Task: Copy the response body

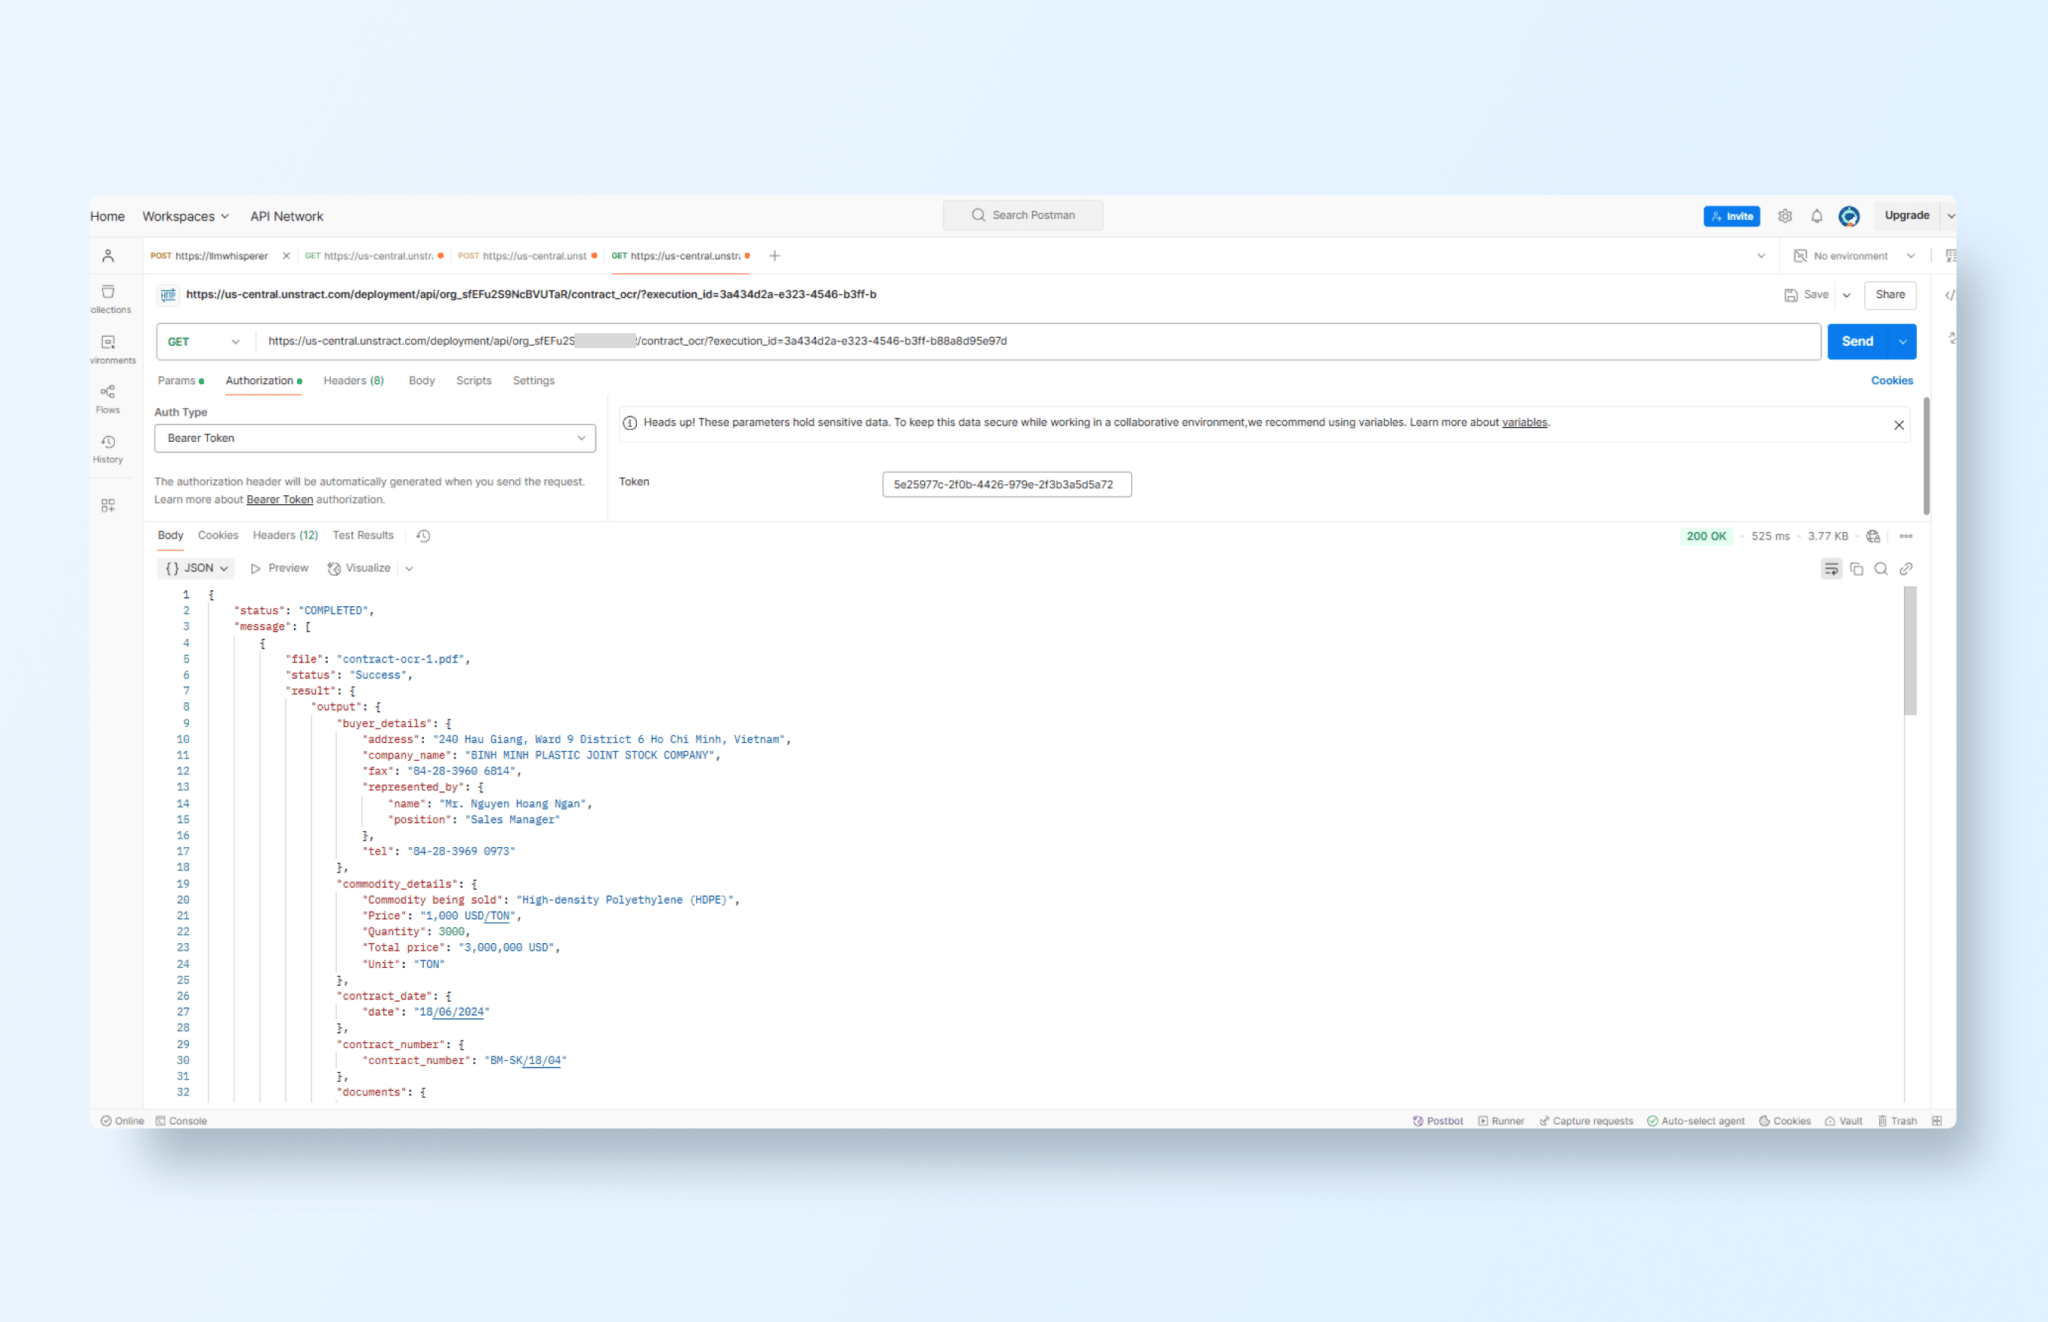Action: 1857,568
